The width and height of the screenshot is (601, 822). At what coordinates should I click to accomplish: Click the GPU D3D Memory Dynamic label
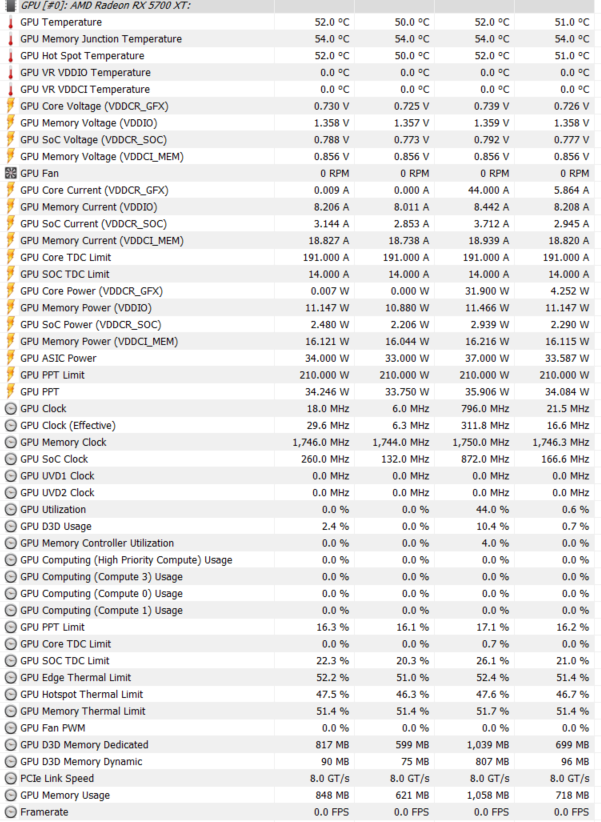81,762
